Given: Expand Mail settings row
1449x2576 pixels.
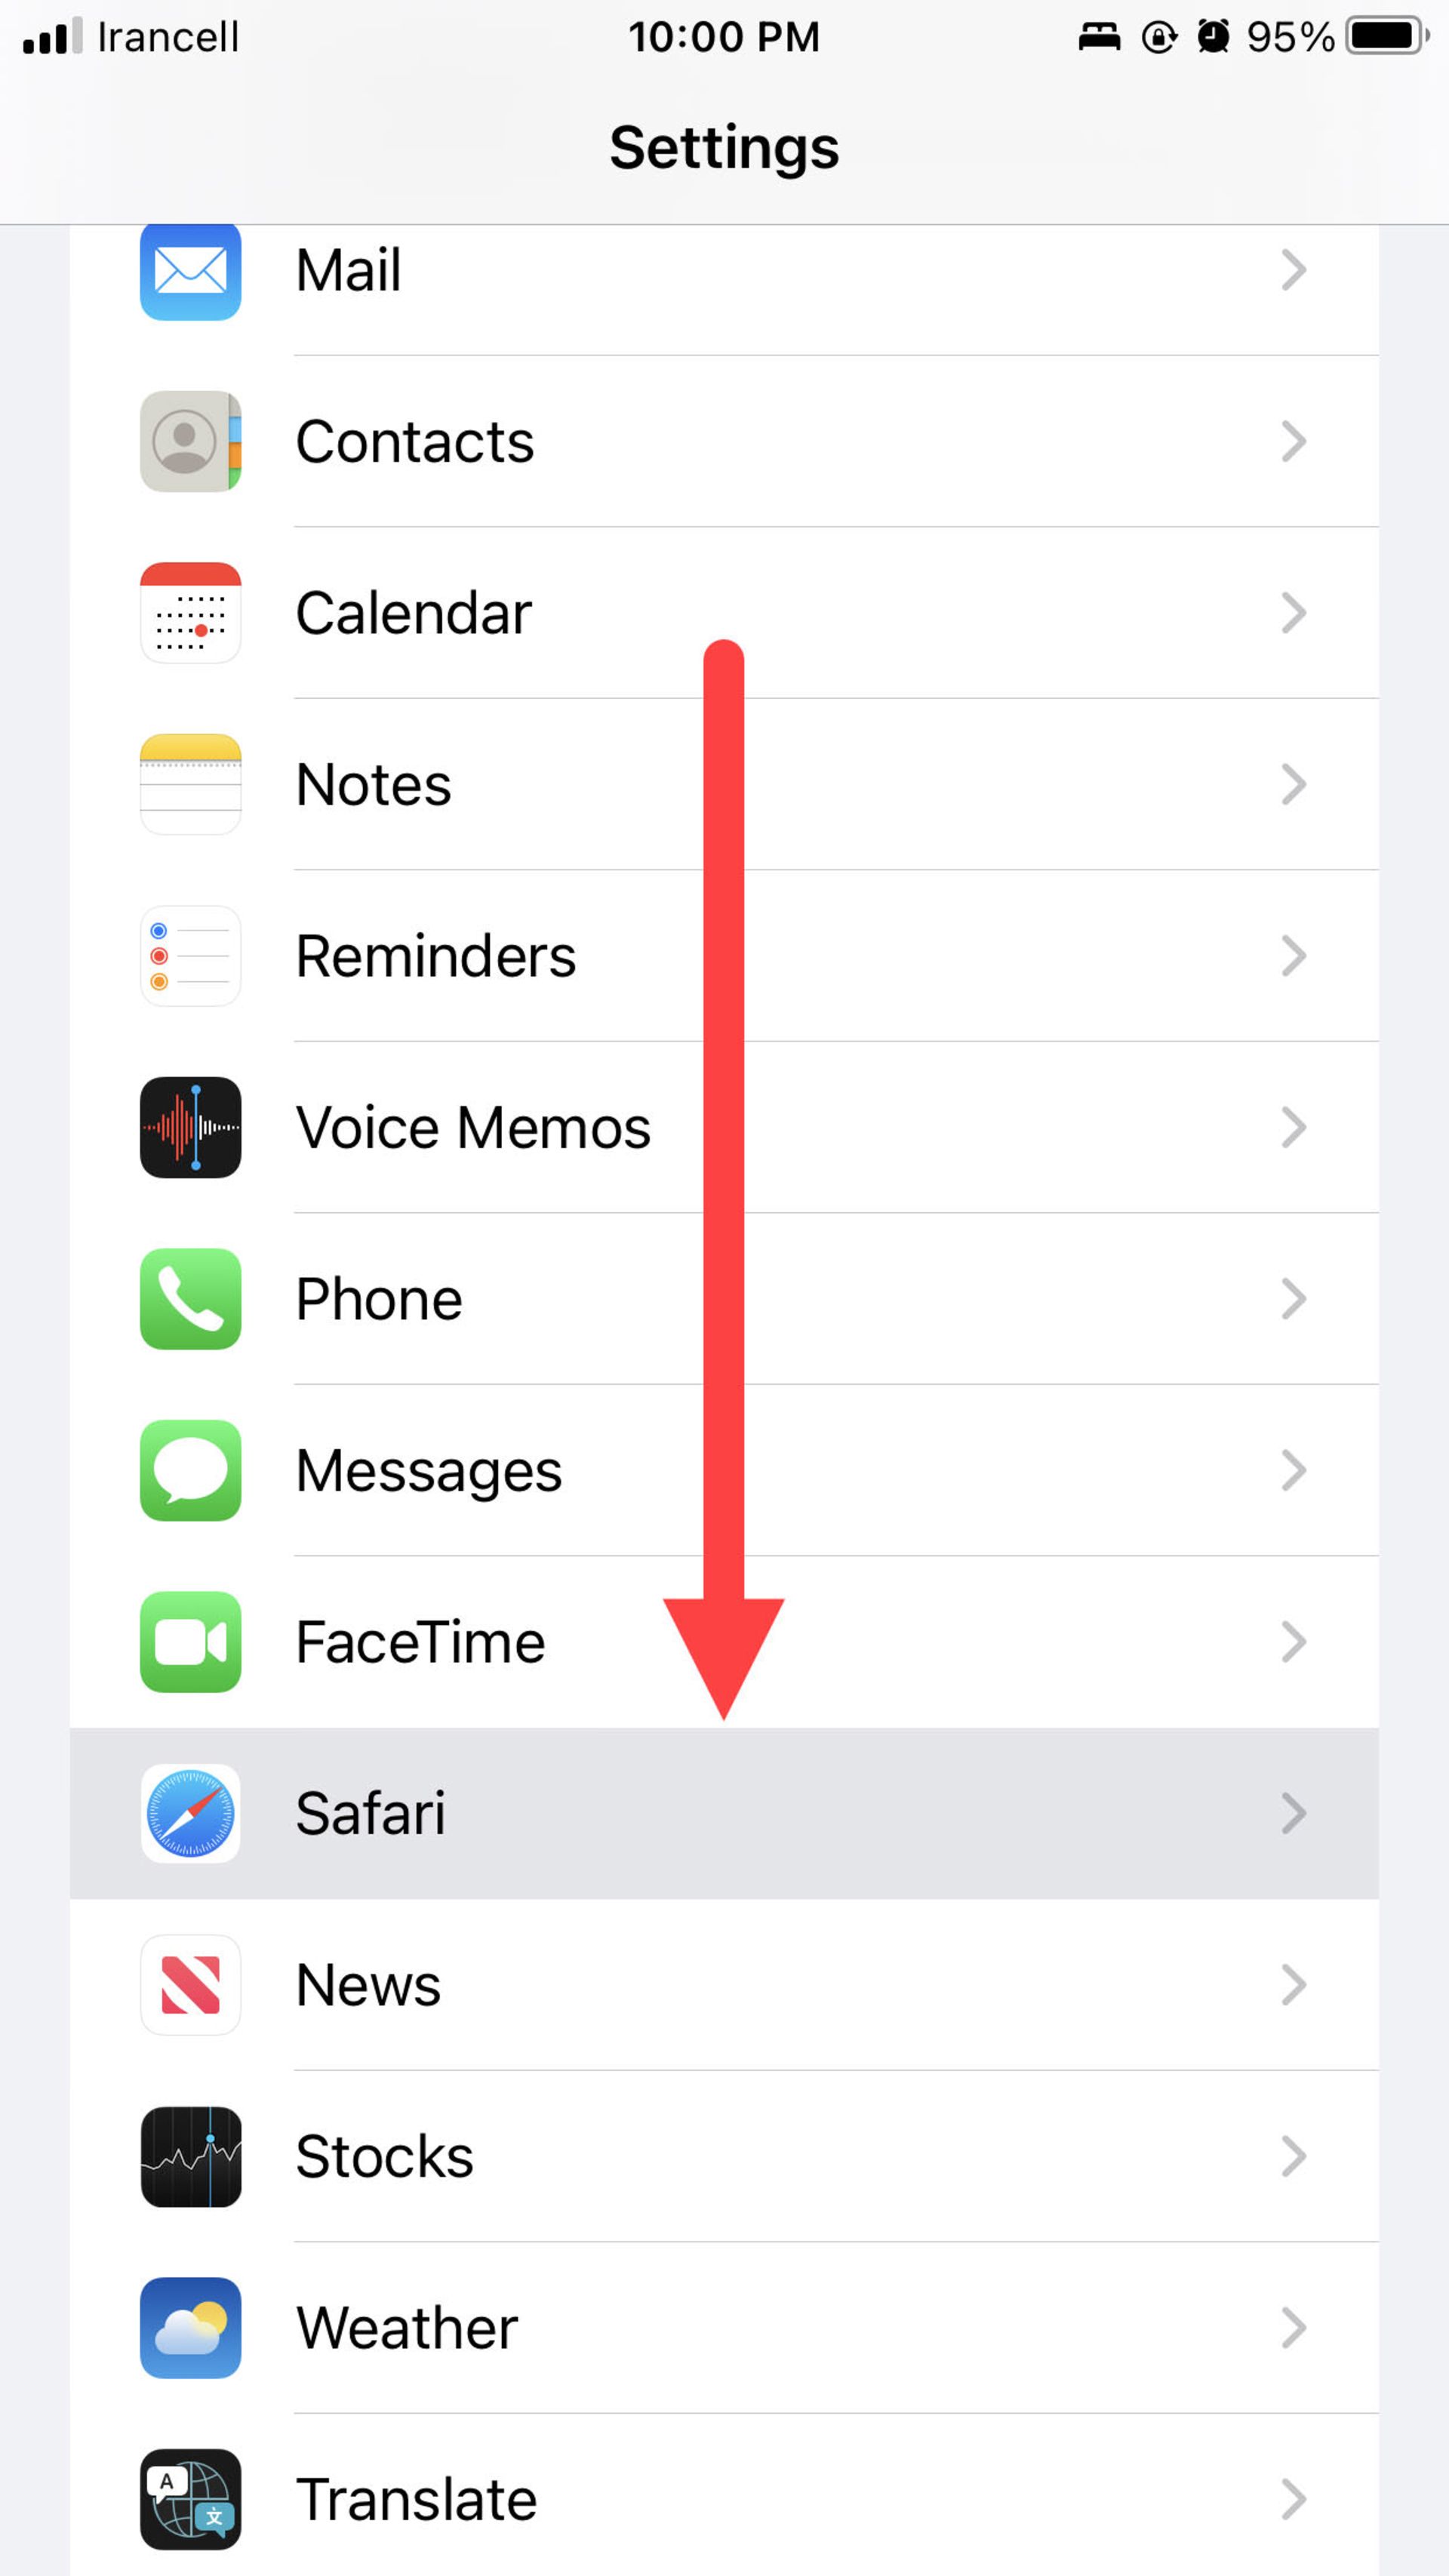Looking at the screenshot, I should (x=724, y=269).
